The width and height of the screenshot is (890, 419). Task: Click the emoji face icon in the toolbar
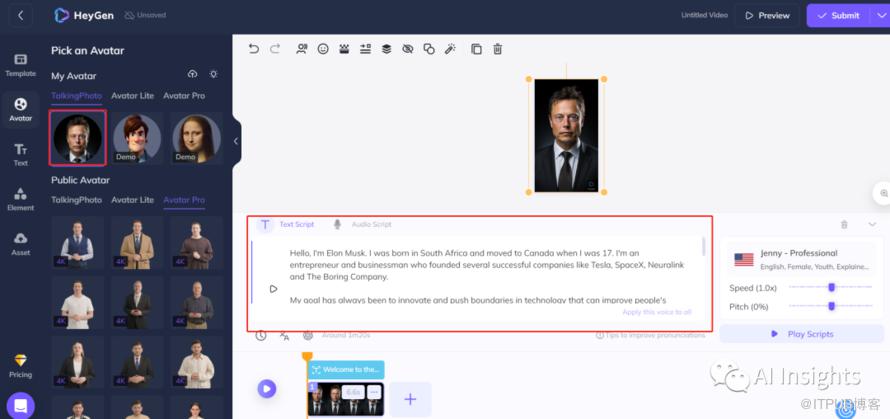pyautogui.click(x=323, y=49)
